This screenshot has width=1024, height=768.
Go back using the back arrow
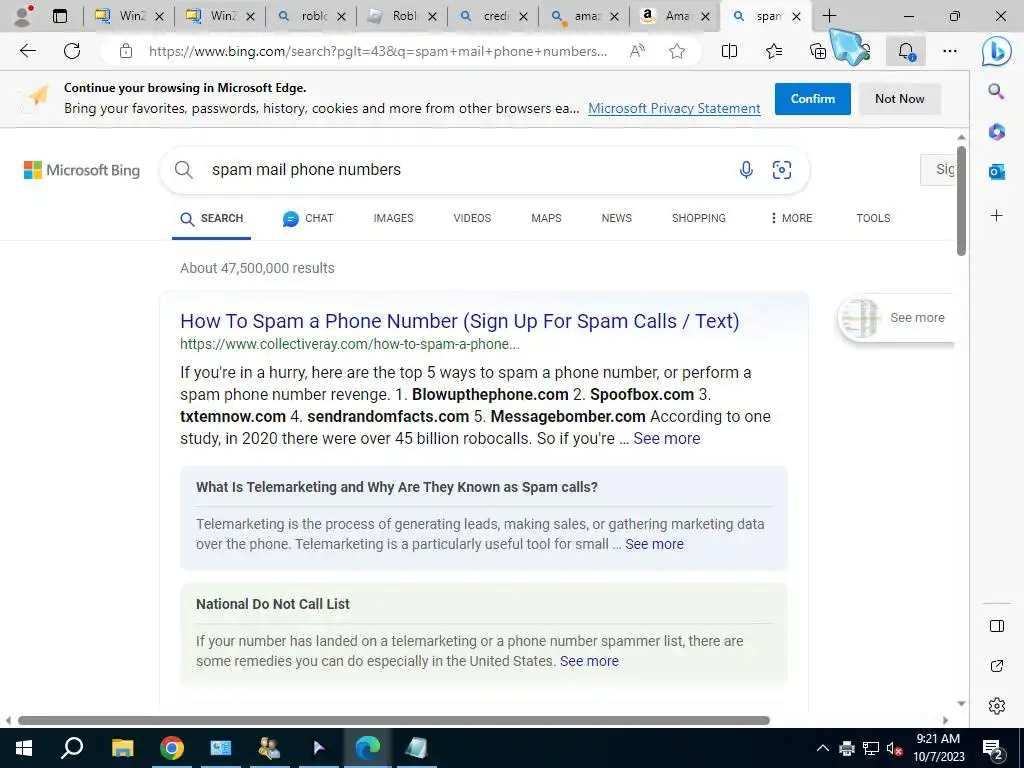pos(27,51)
